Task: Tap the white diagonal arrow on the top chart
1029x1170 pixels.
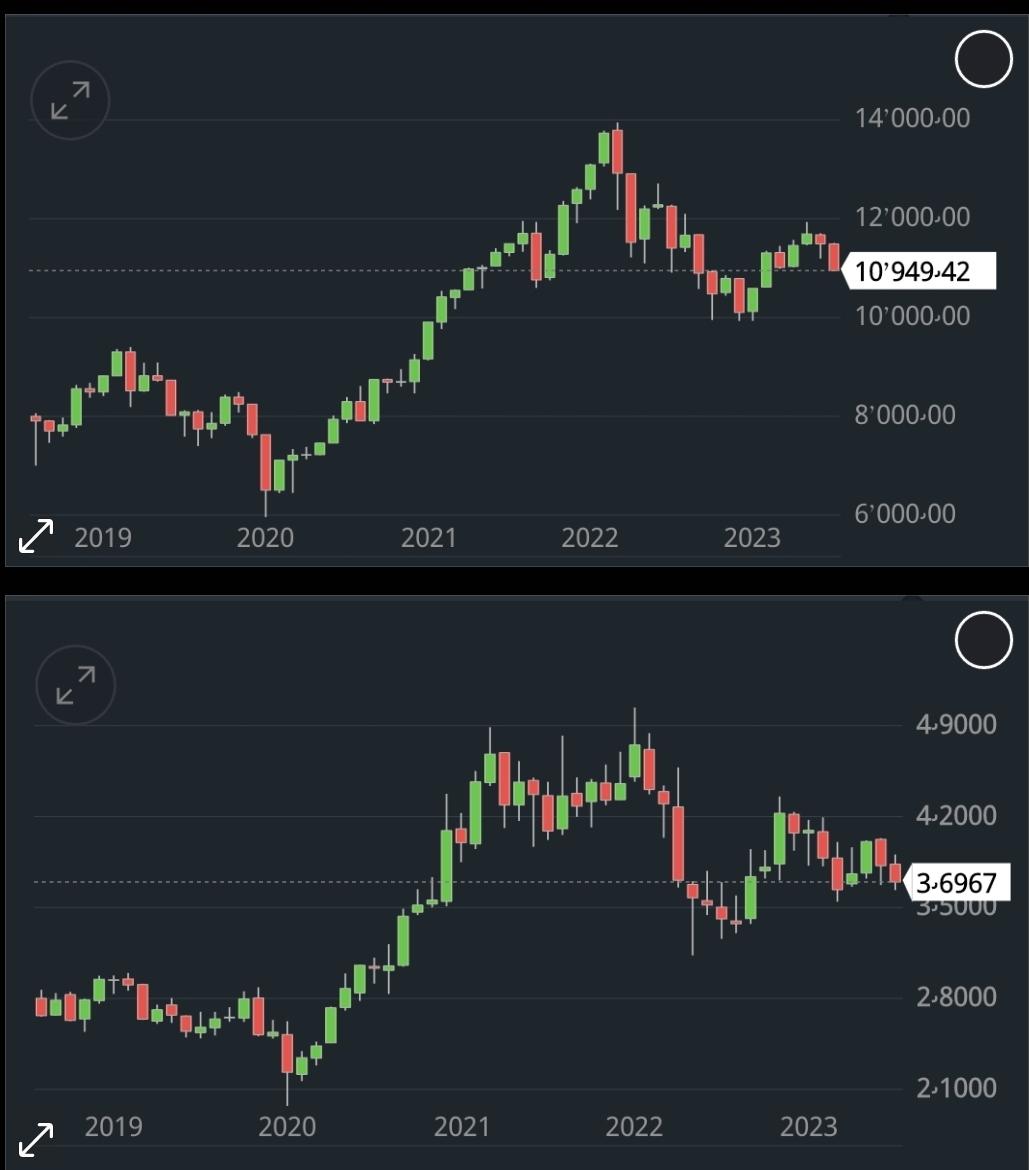Action: click(36, 536)
